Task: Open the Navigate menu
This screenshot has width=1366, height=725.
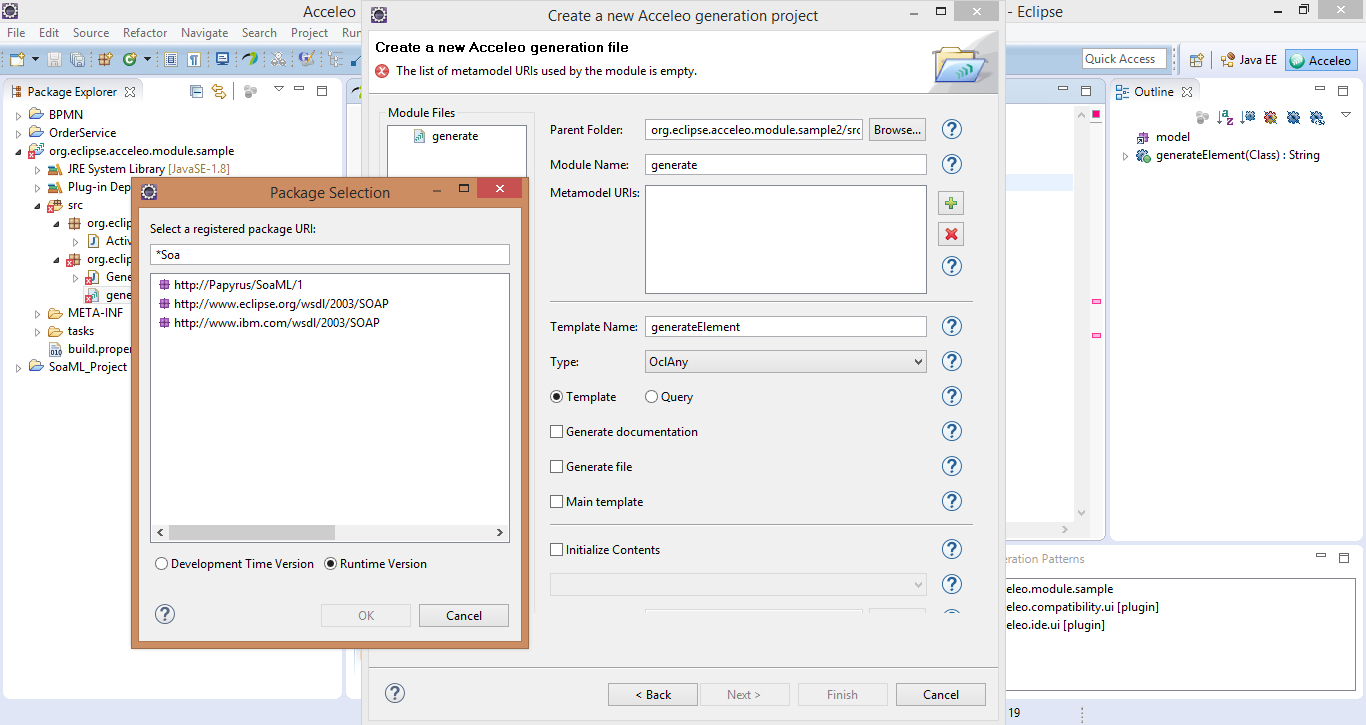Action: (204, 33)
